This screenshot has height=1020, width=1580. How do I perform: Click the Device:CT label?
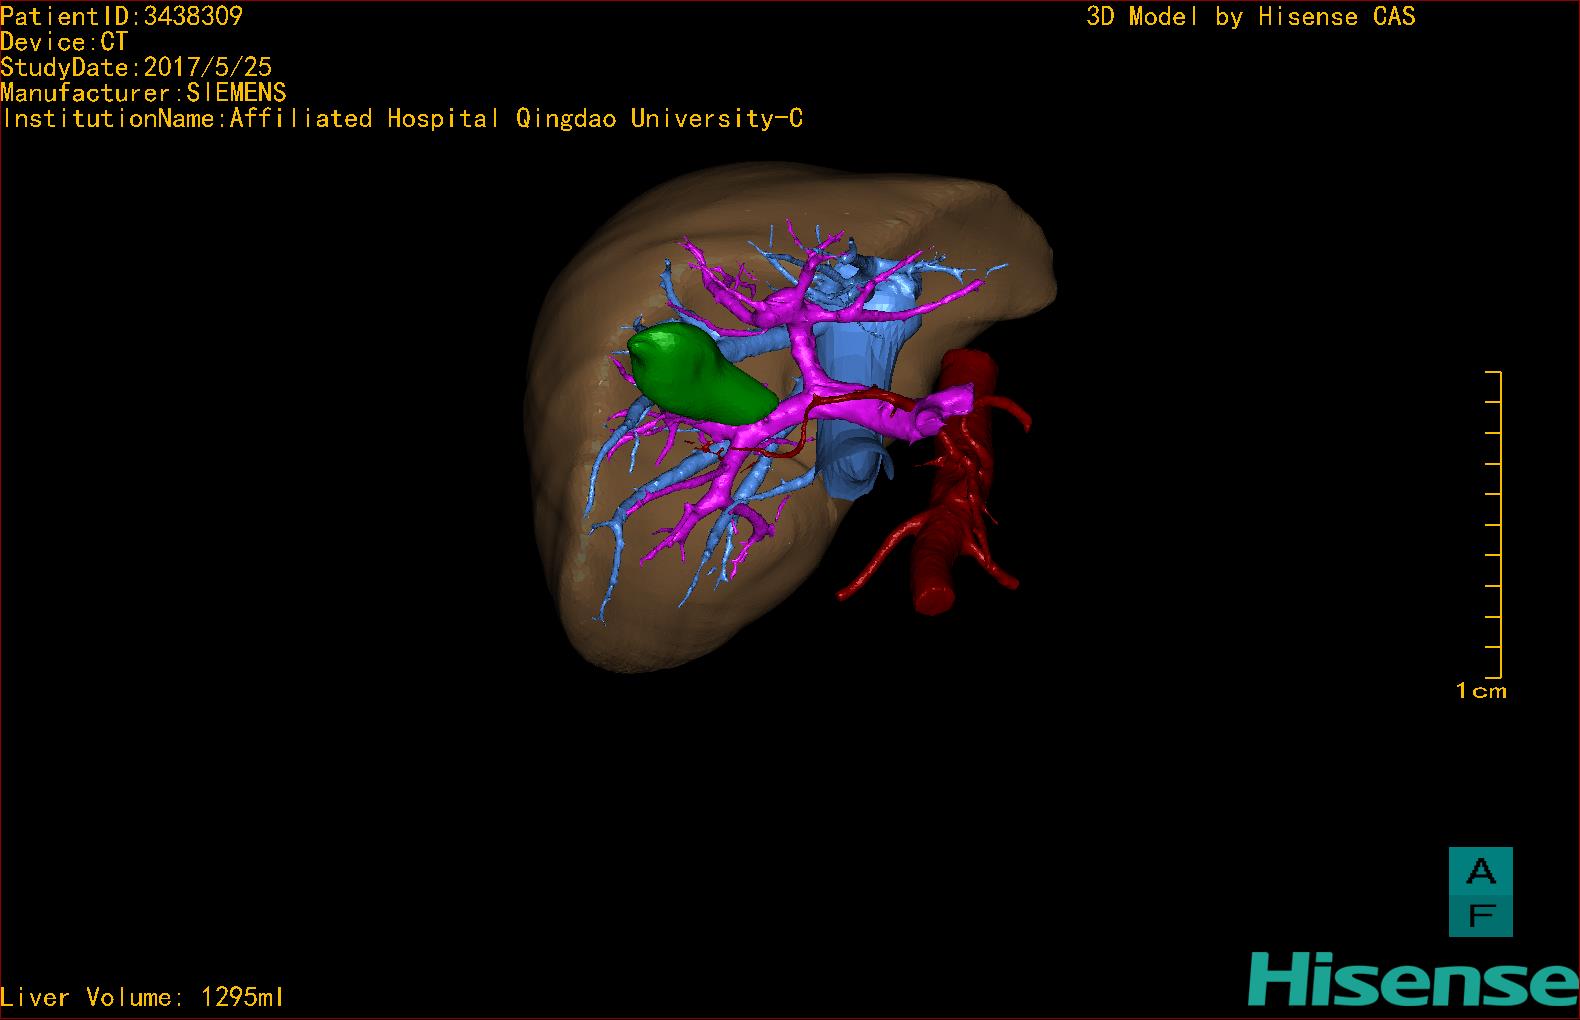coord(64,42)
